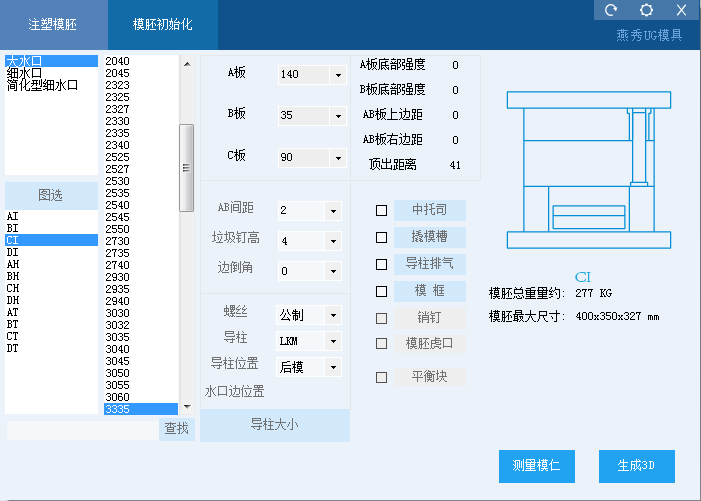Open the B板 thickness dropdown
Image resolution: width=701 pixels, height=501 pixels.
tap(338, 116)
